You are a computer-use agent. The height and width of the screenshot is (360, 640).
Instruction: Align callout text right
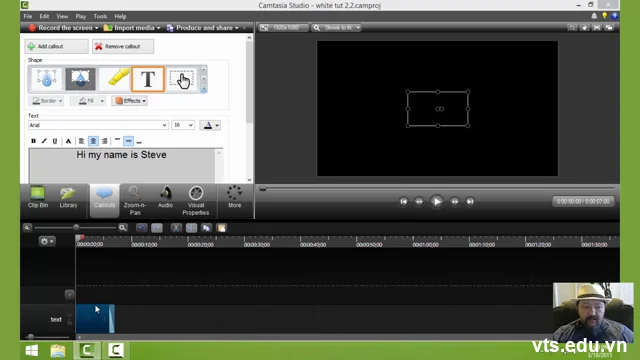105,141
